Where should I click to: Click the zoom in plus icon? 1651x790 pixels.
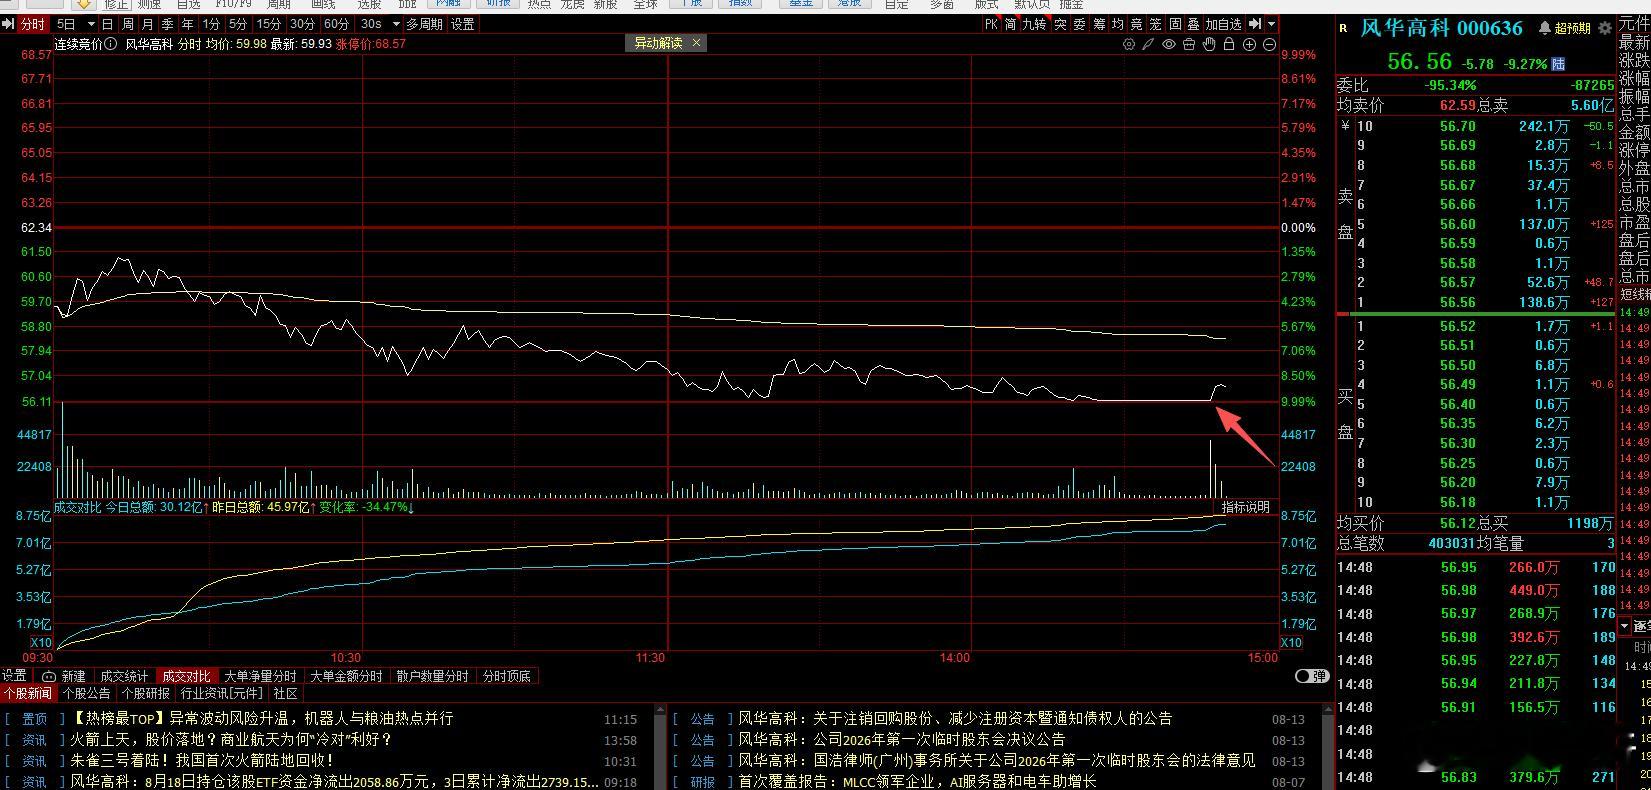1250,45
